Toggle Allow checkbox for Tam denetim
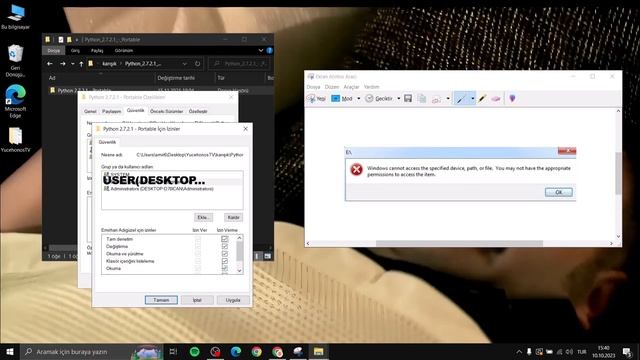The image size is (640, 360). point(198,239)
